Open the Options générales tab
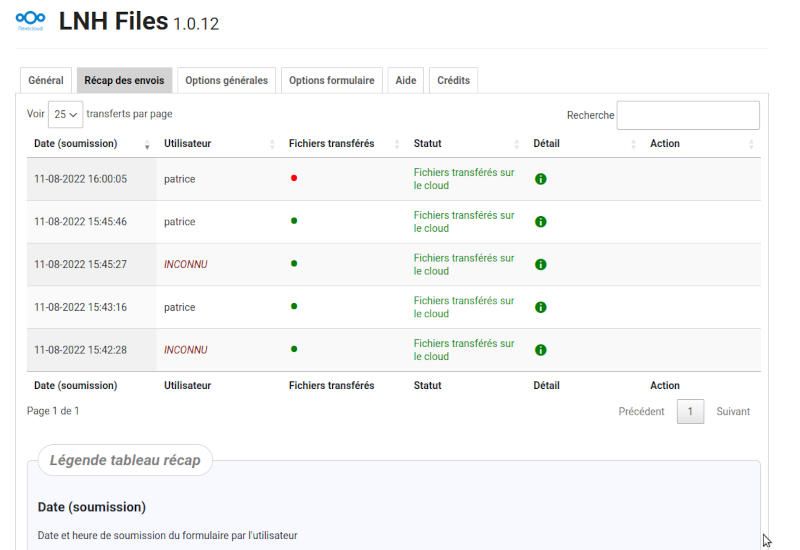The width and height of the screenshot is (800, 550). tap(227, 81)
